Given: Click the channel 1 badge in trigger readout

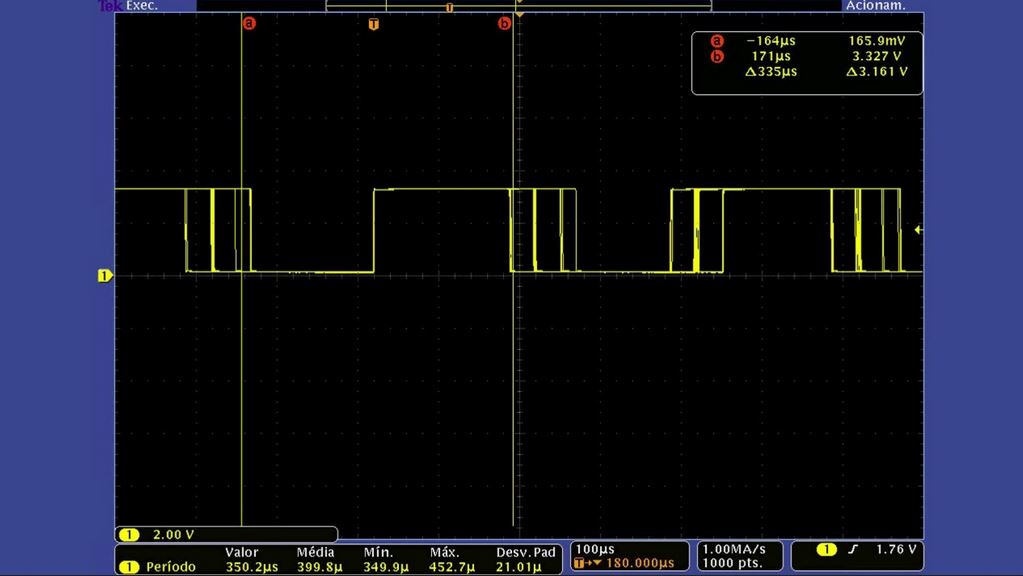Looking at the screenshot, I should tap(827, 549).
